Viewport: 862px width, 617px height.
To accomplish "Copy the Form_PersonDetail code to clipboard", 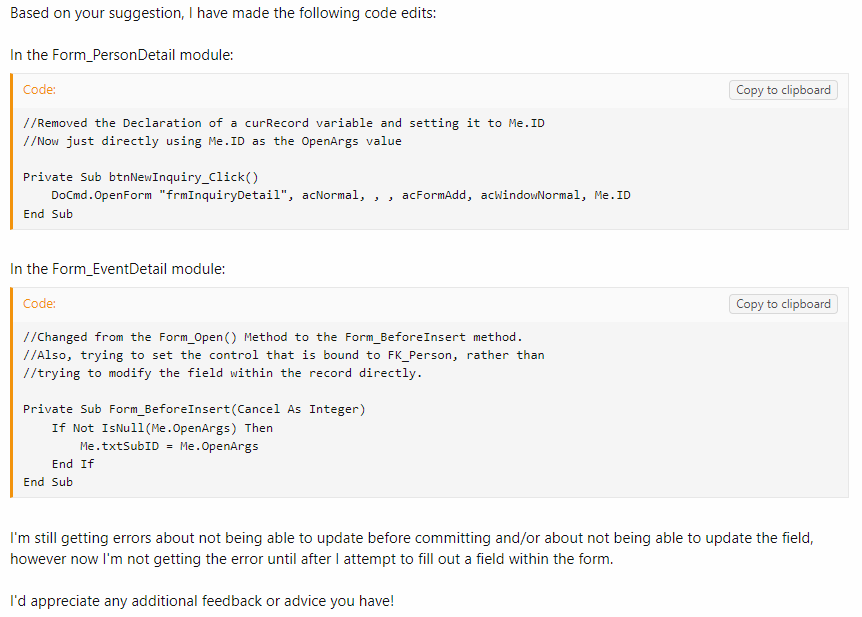I will click(783, 90).
